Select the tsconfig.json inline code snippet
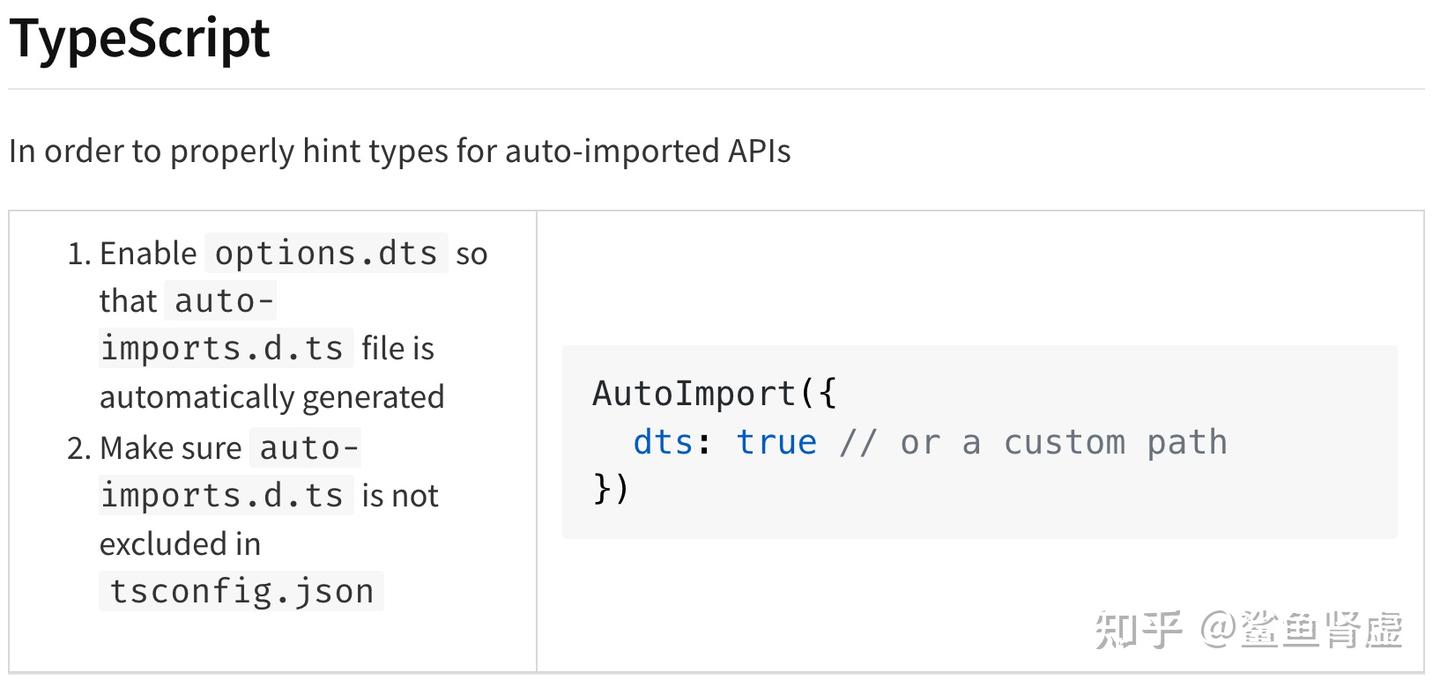 click(240, 590)
